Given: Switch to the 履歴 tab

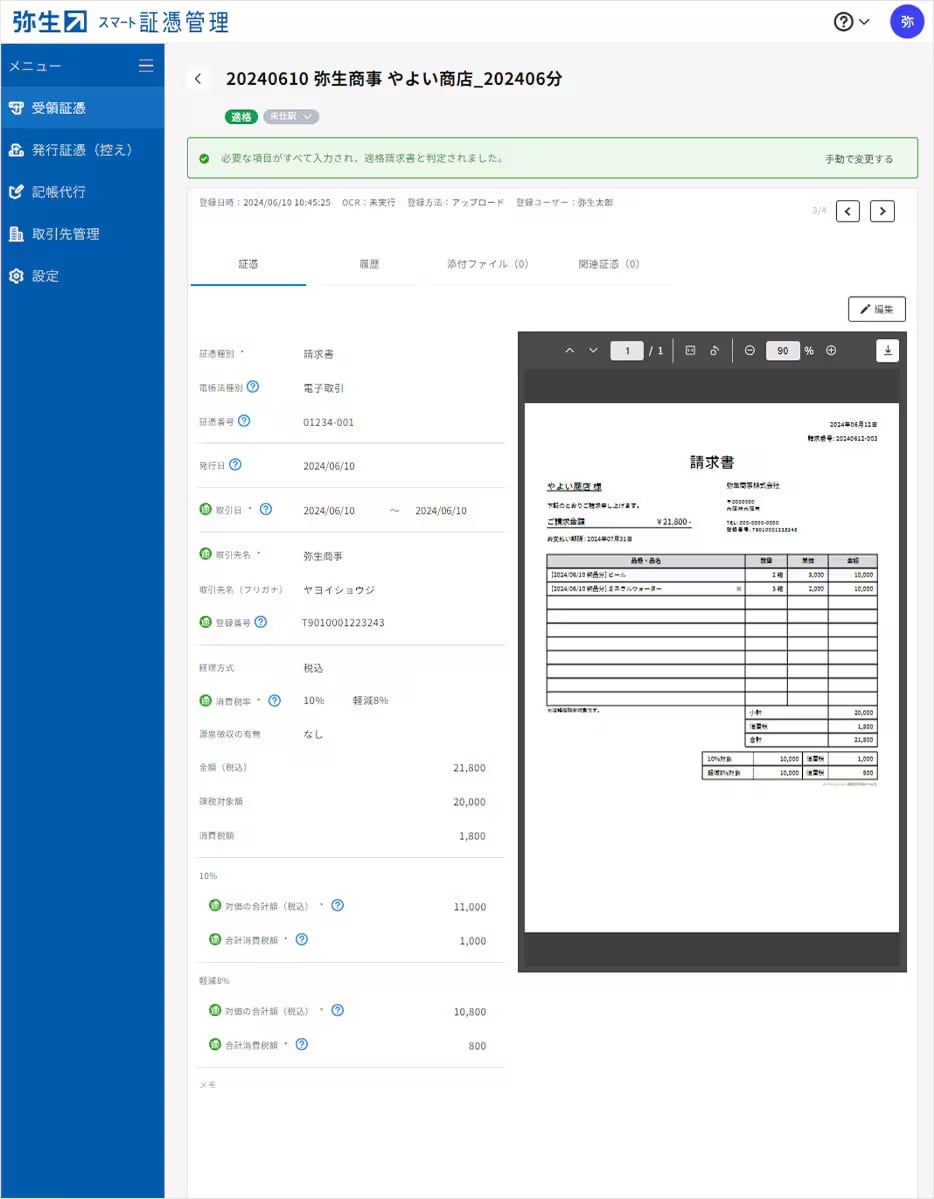Looking at the screenshot, I should [x=369, y=264].
